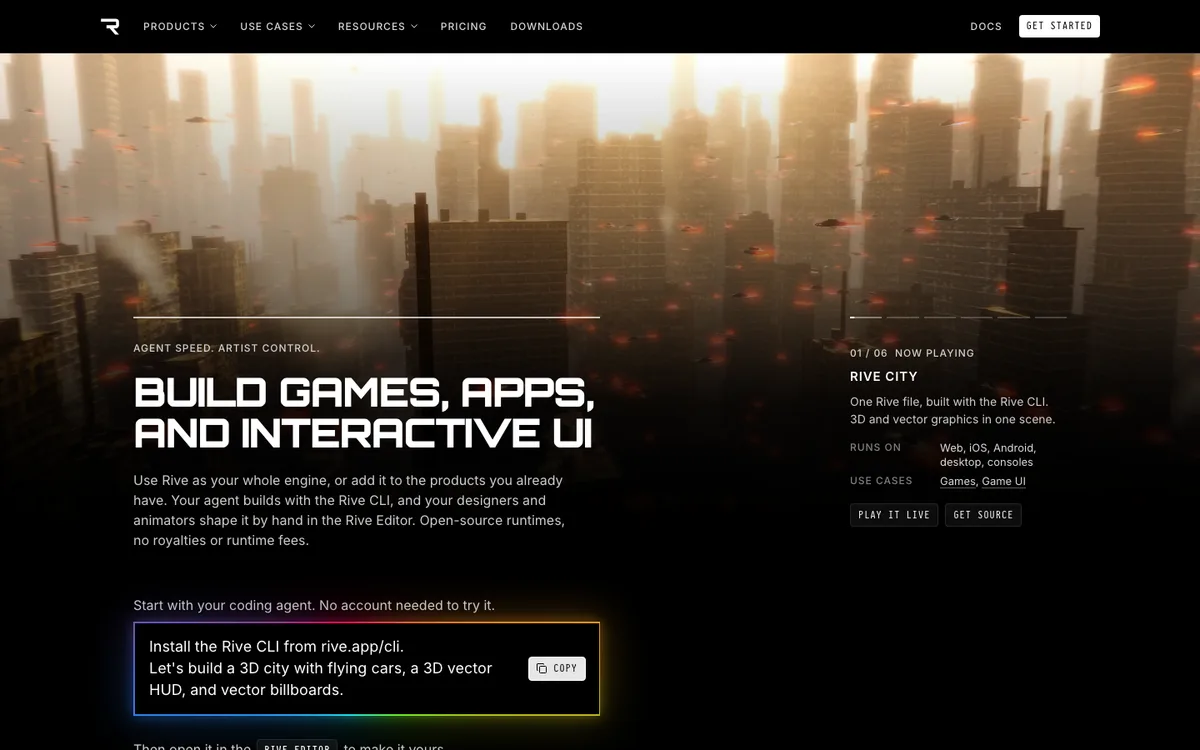The image size is (1200, 750).
Task: Click the Rive logo in the navbar
Action: (x=110, y=26)
